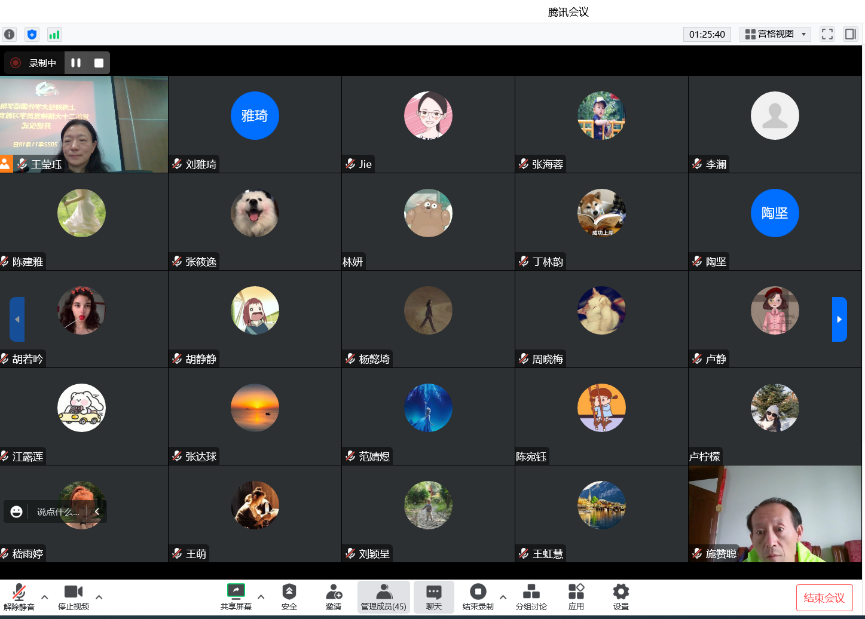Viewport: 865px width, 619px height.
Task: Click the red end meeting button
Action: [824, 598]
